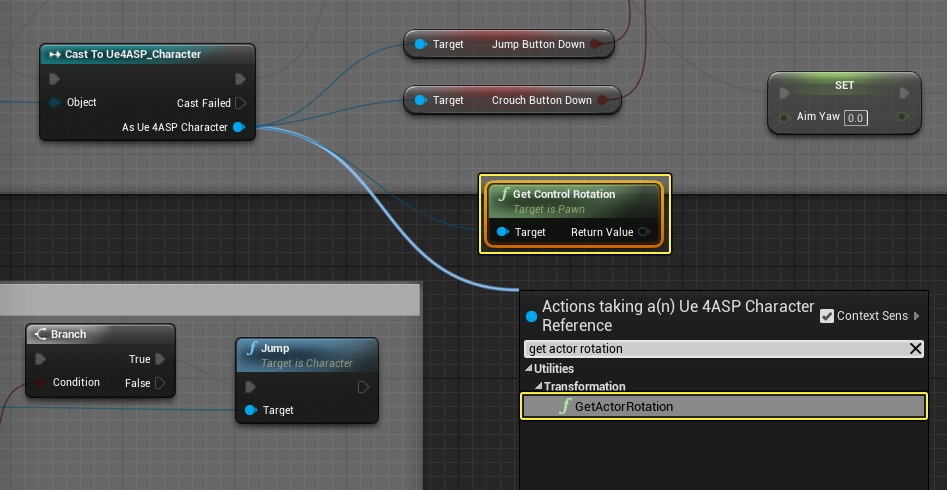Select the Get Control Rotation node title

point(564,195)
